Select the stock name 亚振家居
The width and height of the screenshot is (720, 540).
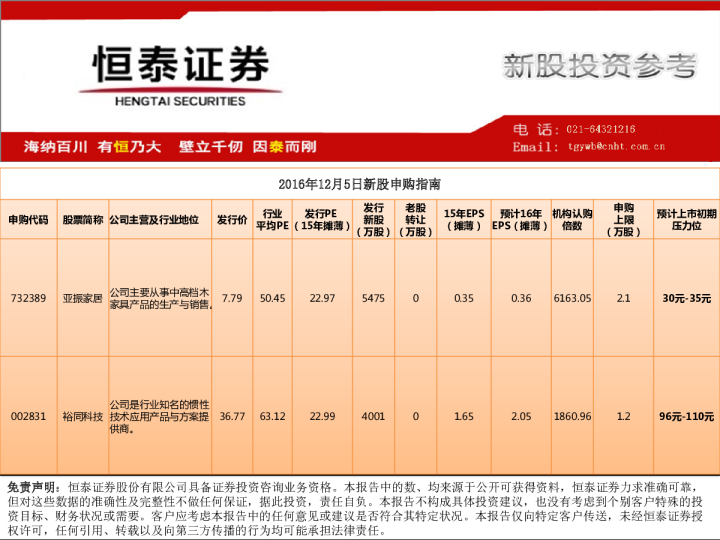click(83, 298)
